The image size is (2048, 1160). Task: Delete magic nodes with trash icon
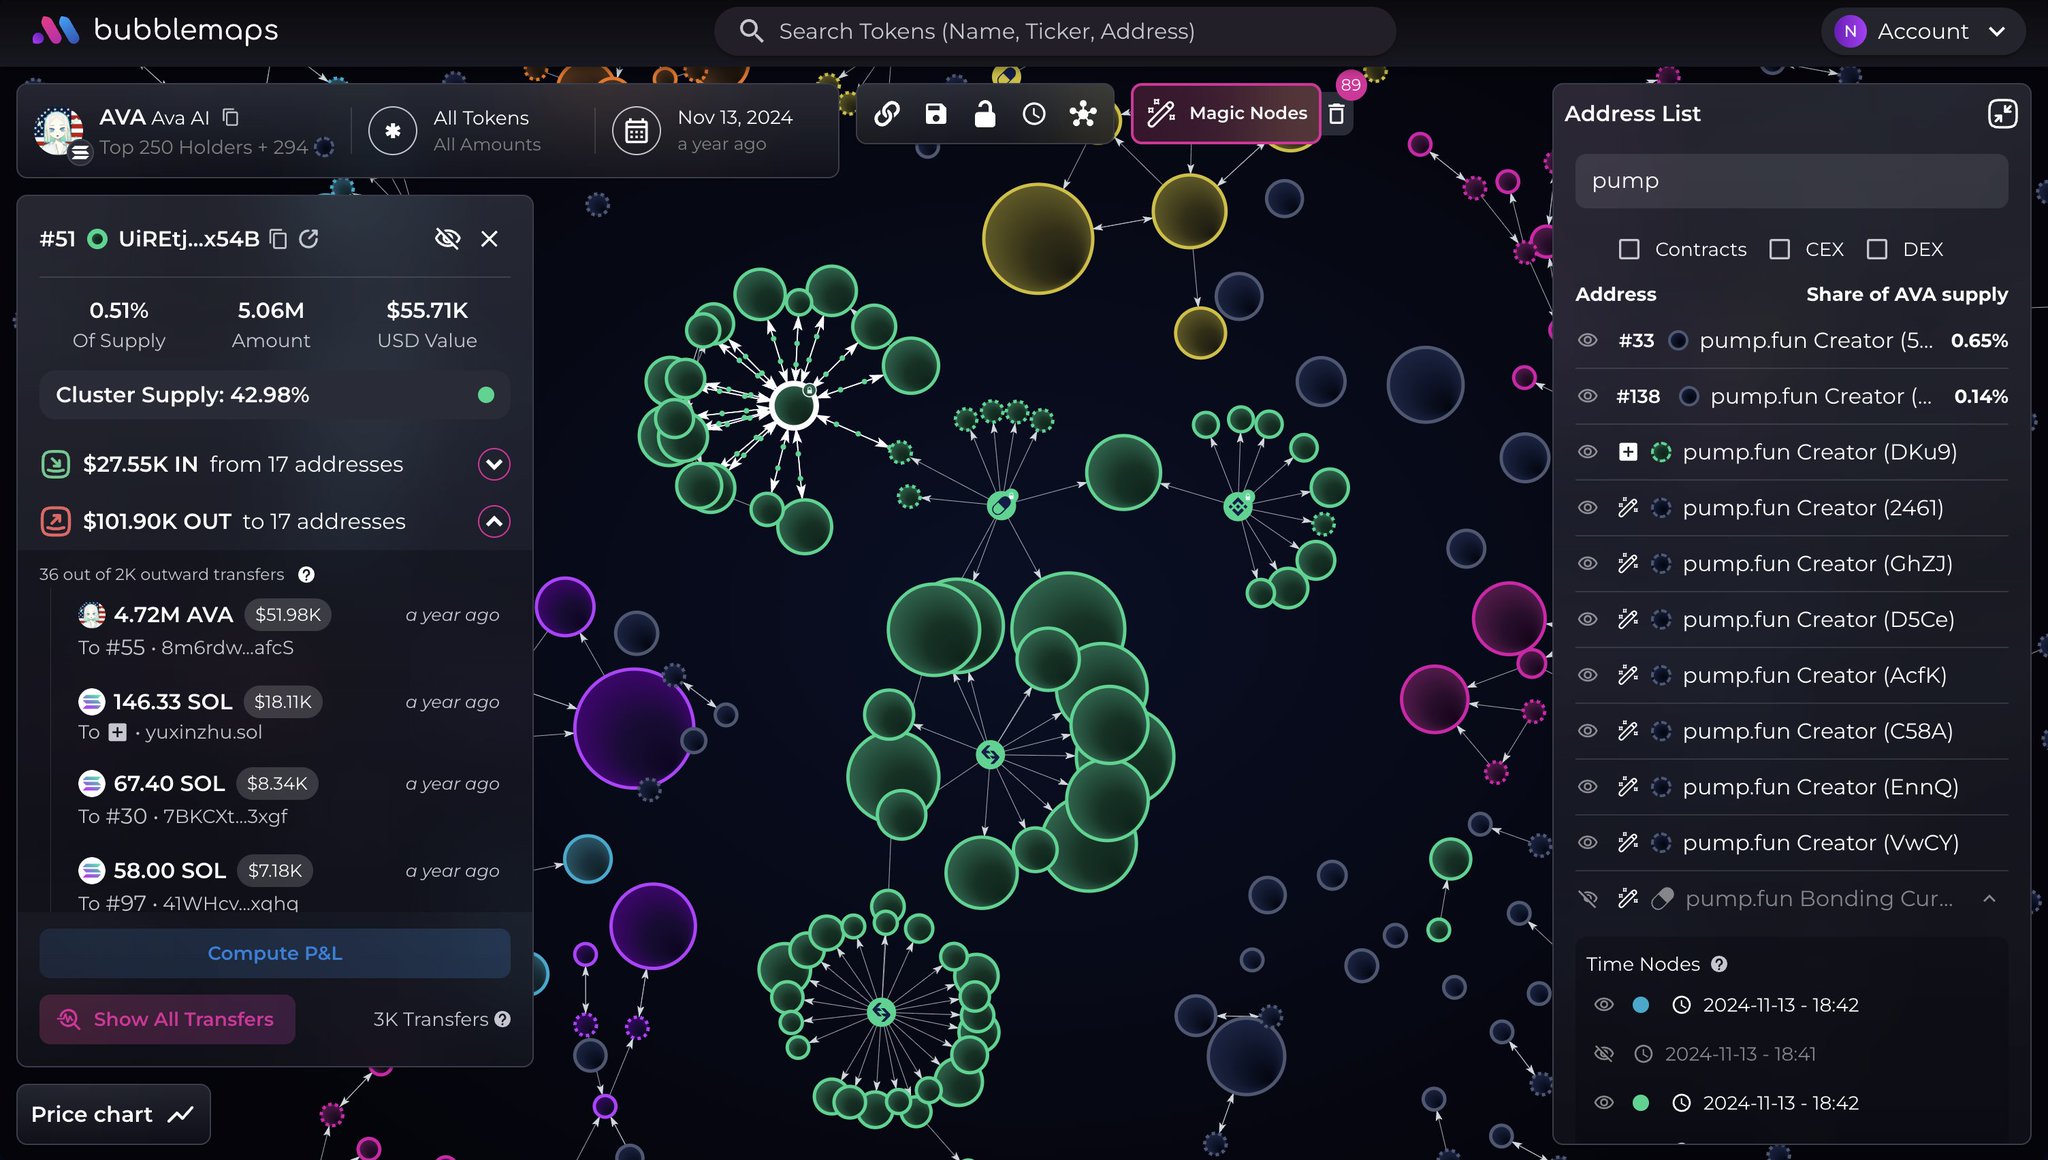pos(1336,114)
